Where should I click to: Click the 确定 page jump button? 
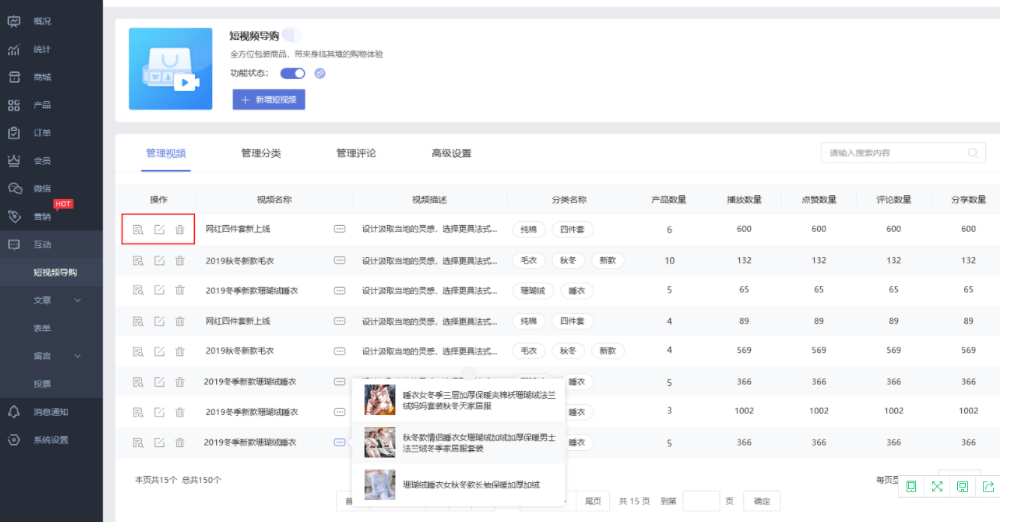point(762,501)
